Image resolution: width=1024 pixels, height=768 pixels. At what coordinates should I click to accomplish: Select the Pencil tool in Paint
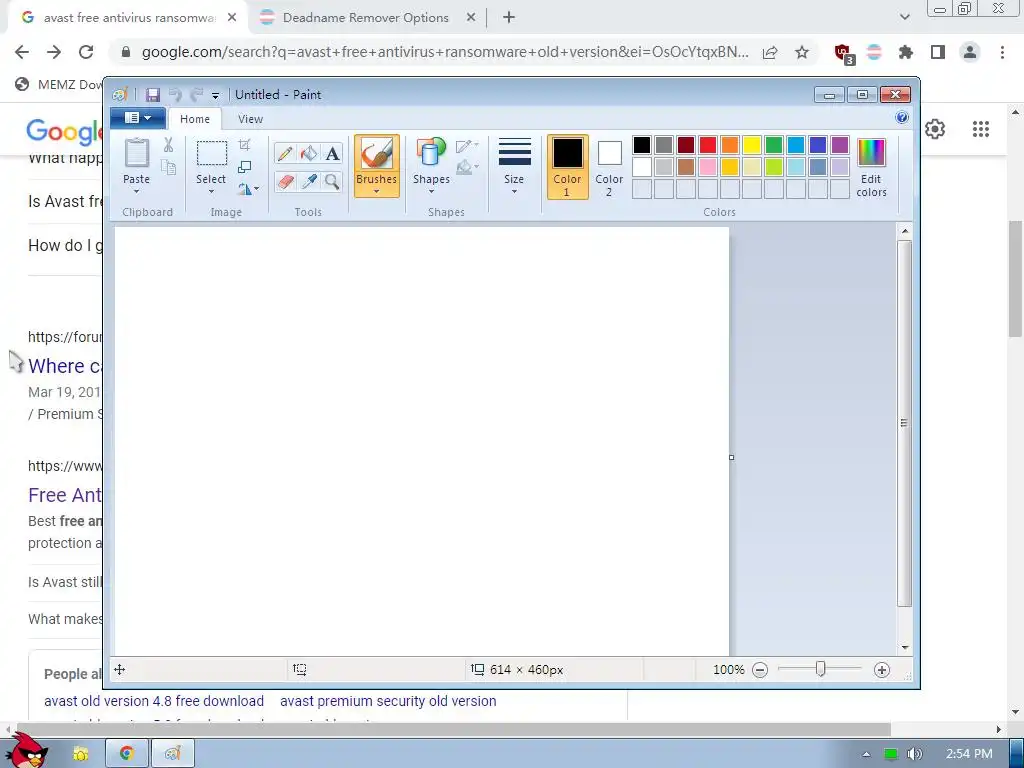(x=285, y=153)
